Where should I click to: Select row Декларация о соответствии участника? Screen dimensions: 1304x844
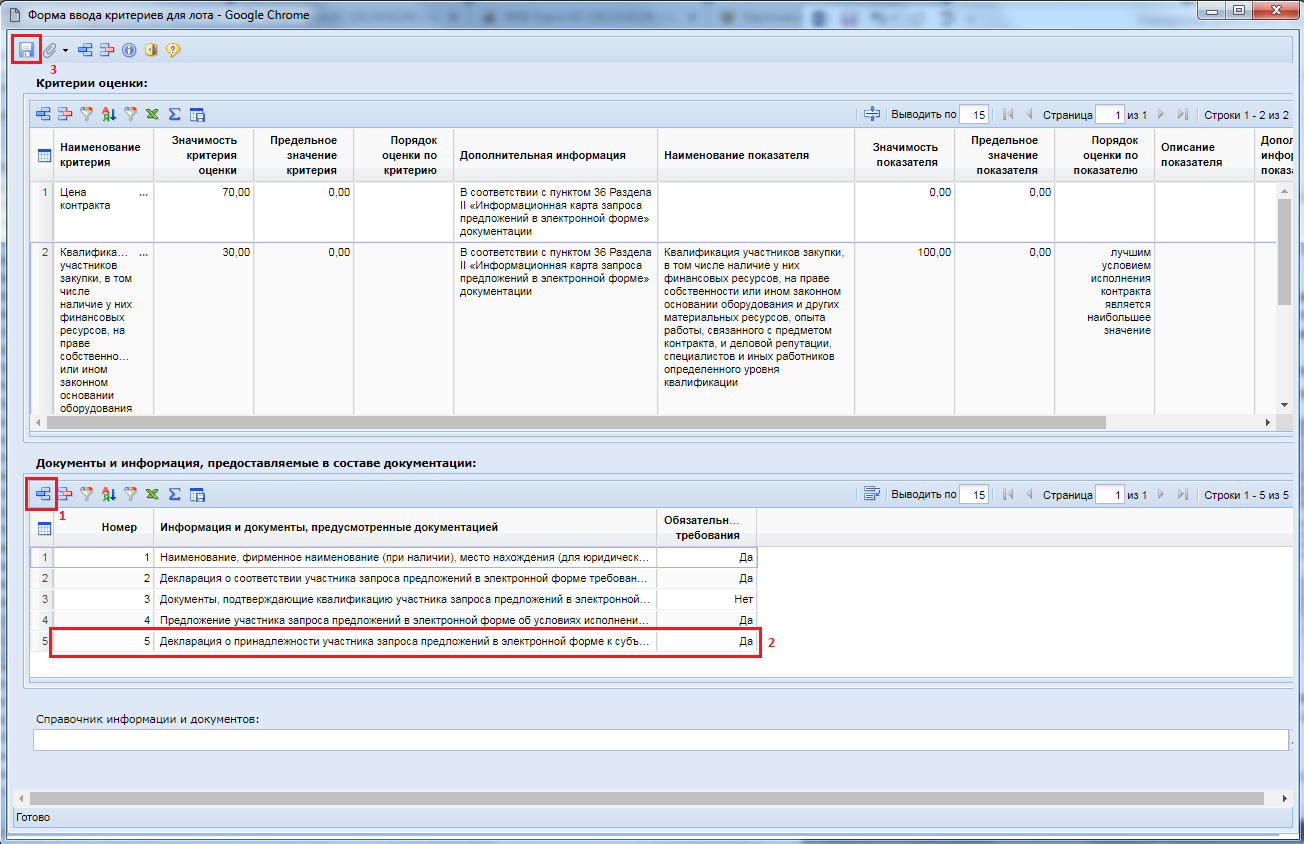point(393,578)
